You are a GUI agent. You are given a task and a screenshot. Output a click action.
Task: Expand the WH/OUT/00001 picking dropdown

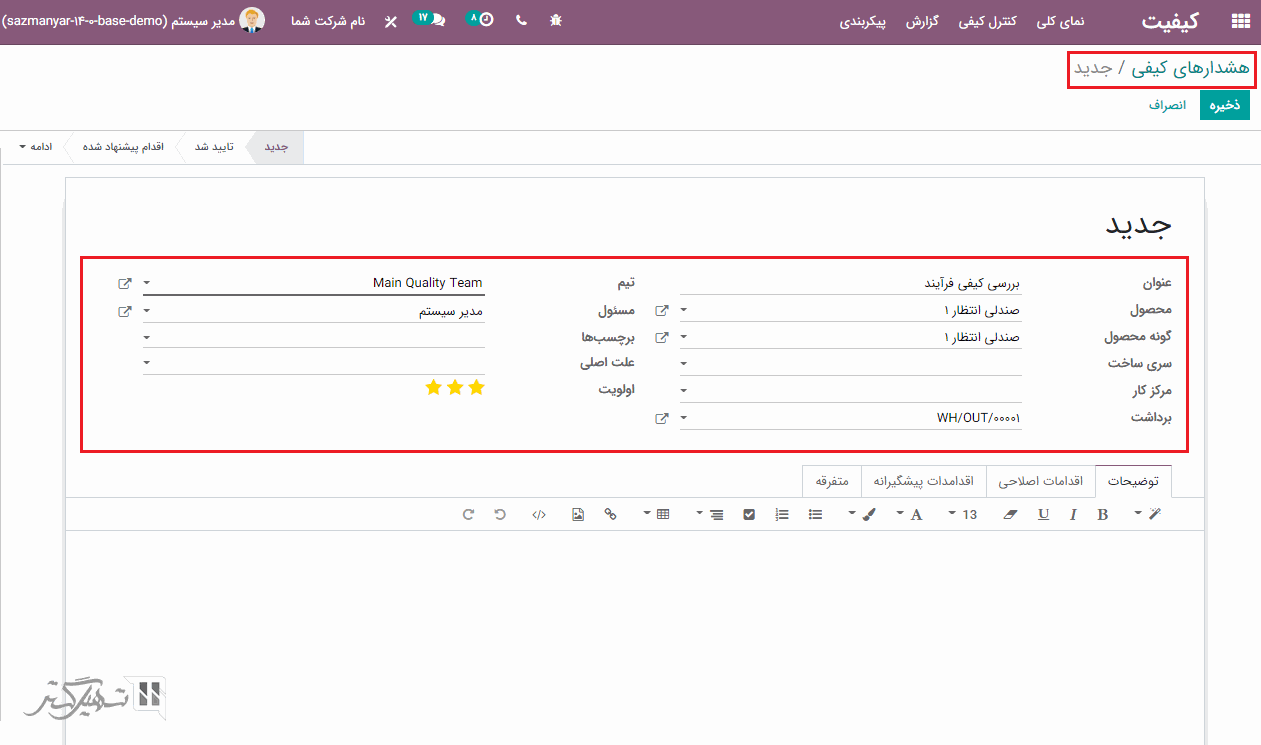(x=684, y=418)
